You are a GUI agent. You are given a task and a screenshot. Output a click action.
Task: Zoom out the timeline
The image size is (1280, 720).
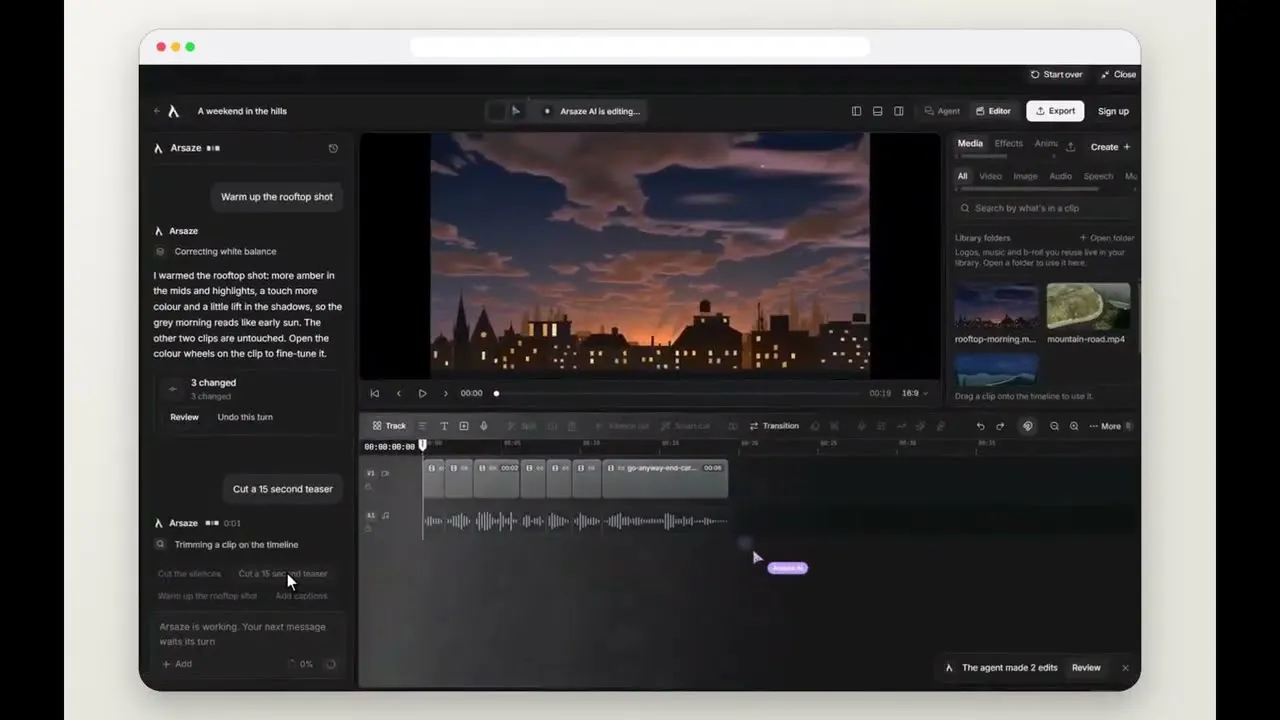coord(1054,426)
